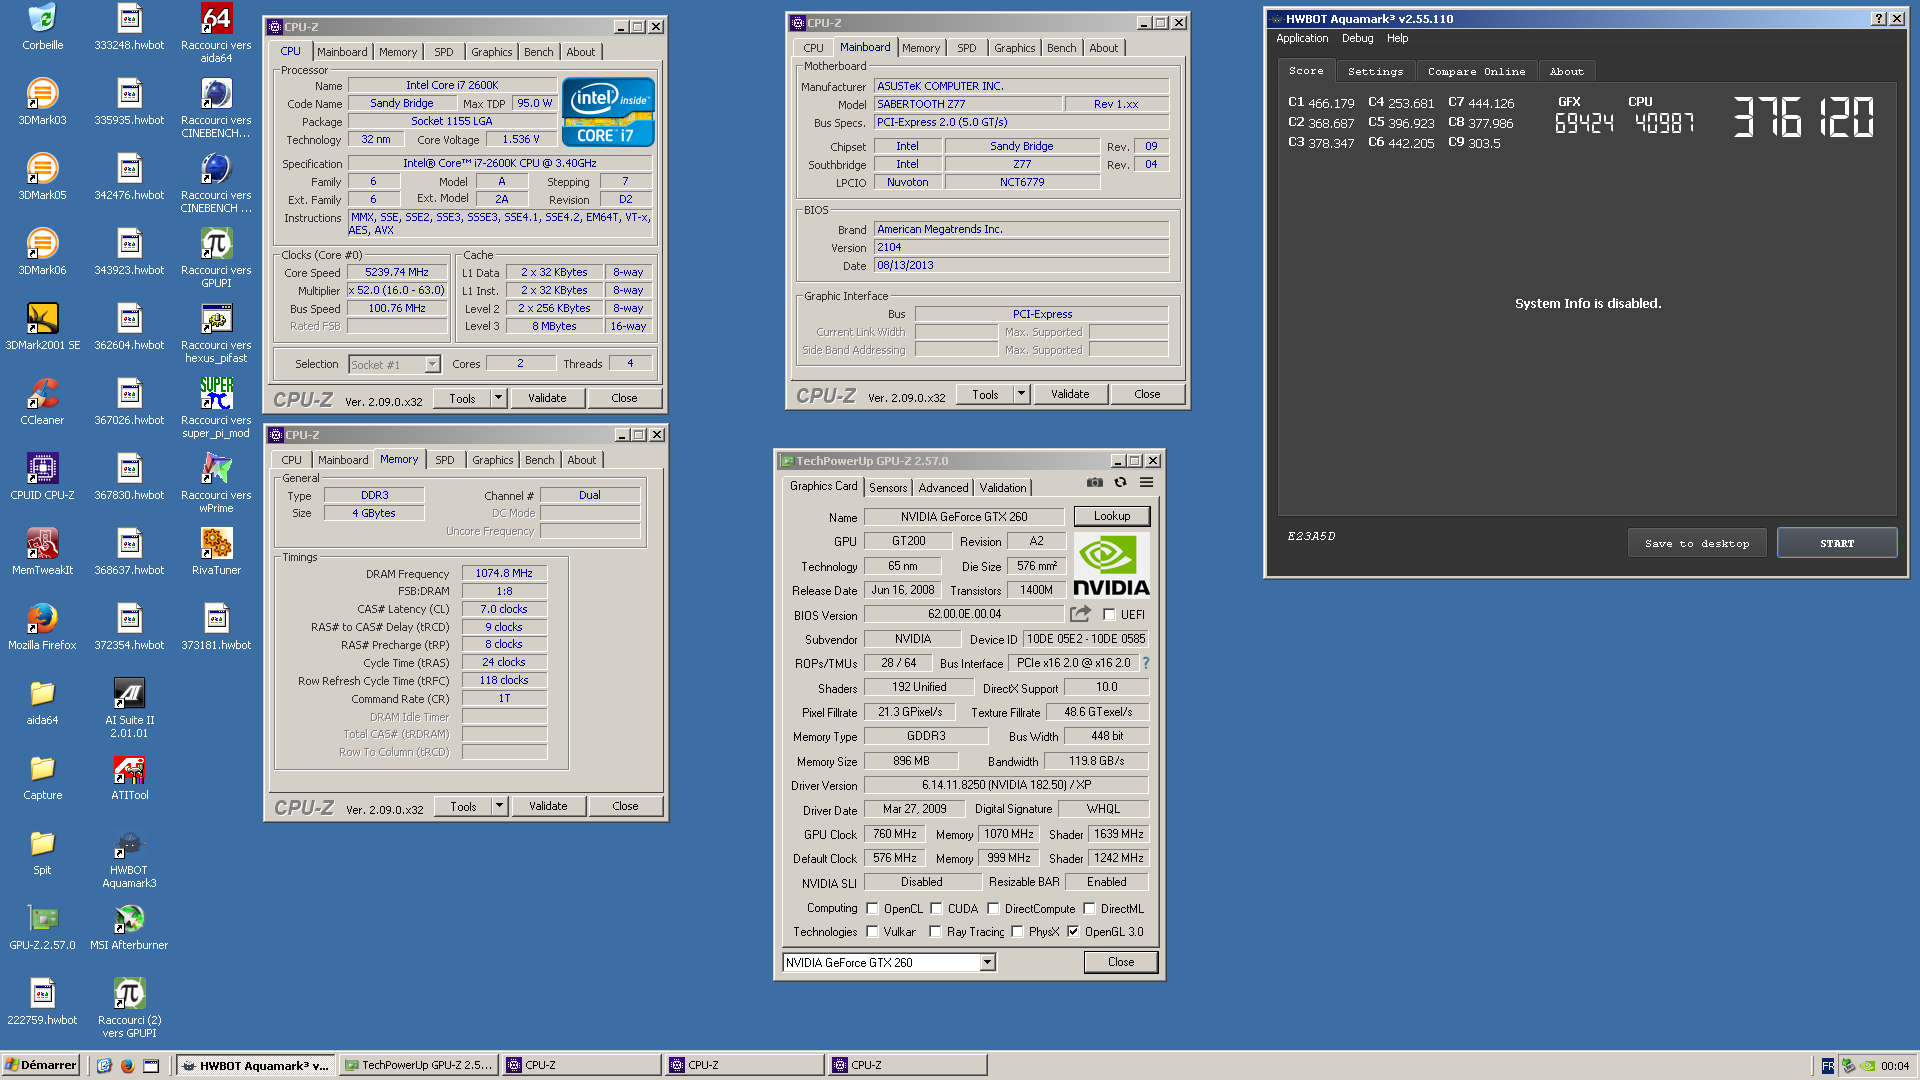Launch Mozilla Firefox desktop shortcut
The height and width of the screenshot is (1080, 1920).
pyautogui.click(x=42, y=627)
